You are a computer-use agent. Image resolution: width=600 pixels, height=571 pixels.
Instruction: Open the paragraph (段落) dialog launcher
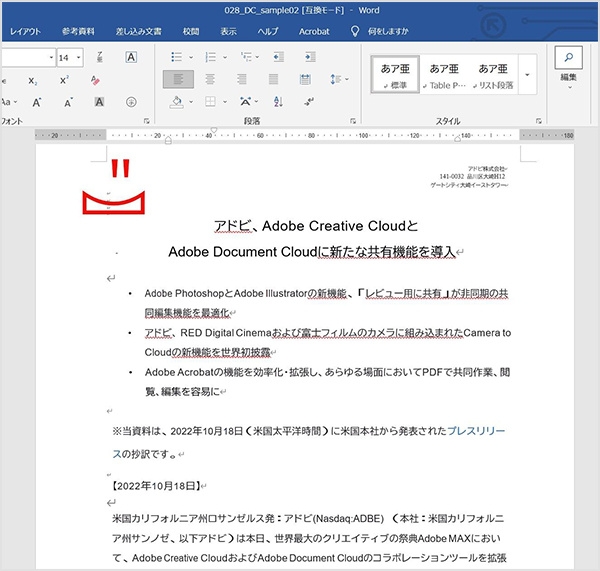pyautogui.click(x=353, y=121)
